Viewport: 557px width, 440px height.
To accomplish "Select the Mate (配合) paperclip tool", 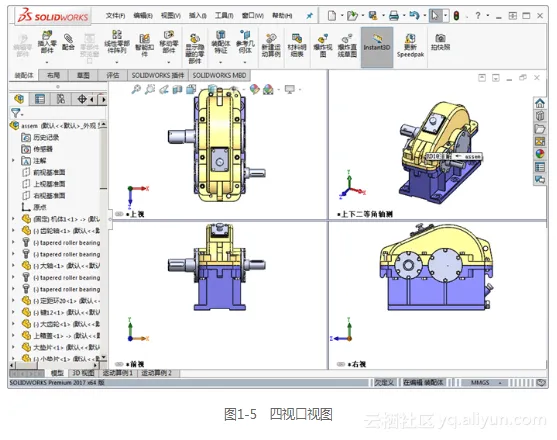I will pos(68,42).
